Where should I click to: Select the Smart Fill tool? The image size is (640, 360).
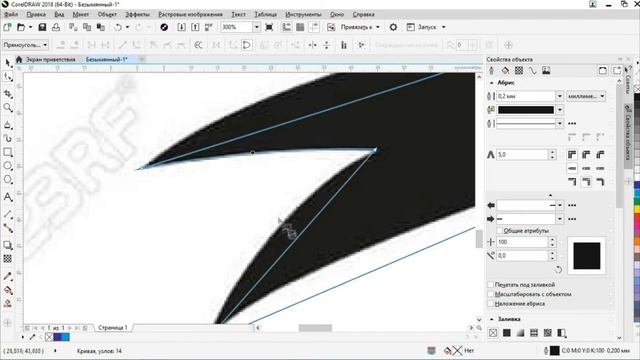[8, 304]
